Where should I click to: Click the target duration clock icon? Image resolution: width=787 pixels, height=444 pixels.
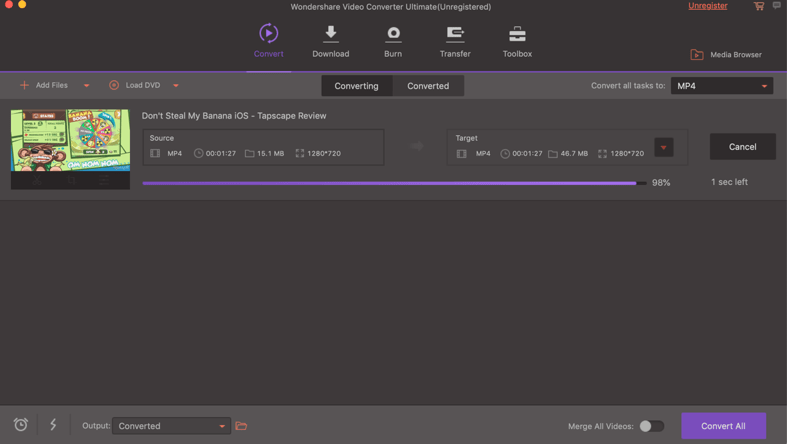[505, 154]
